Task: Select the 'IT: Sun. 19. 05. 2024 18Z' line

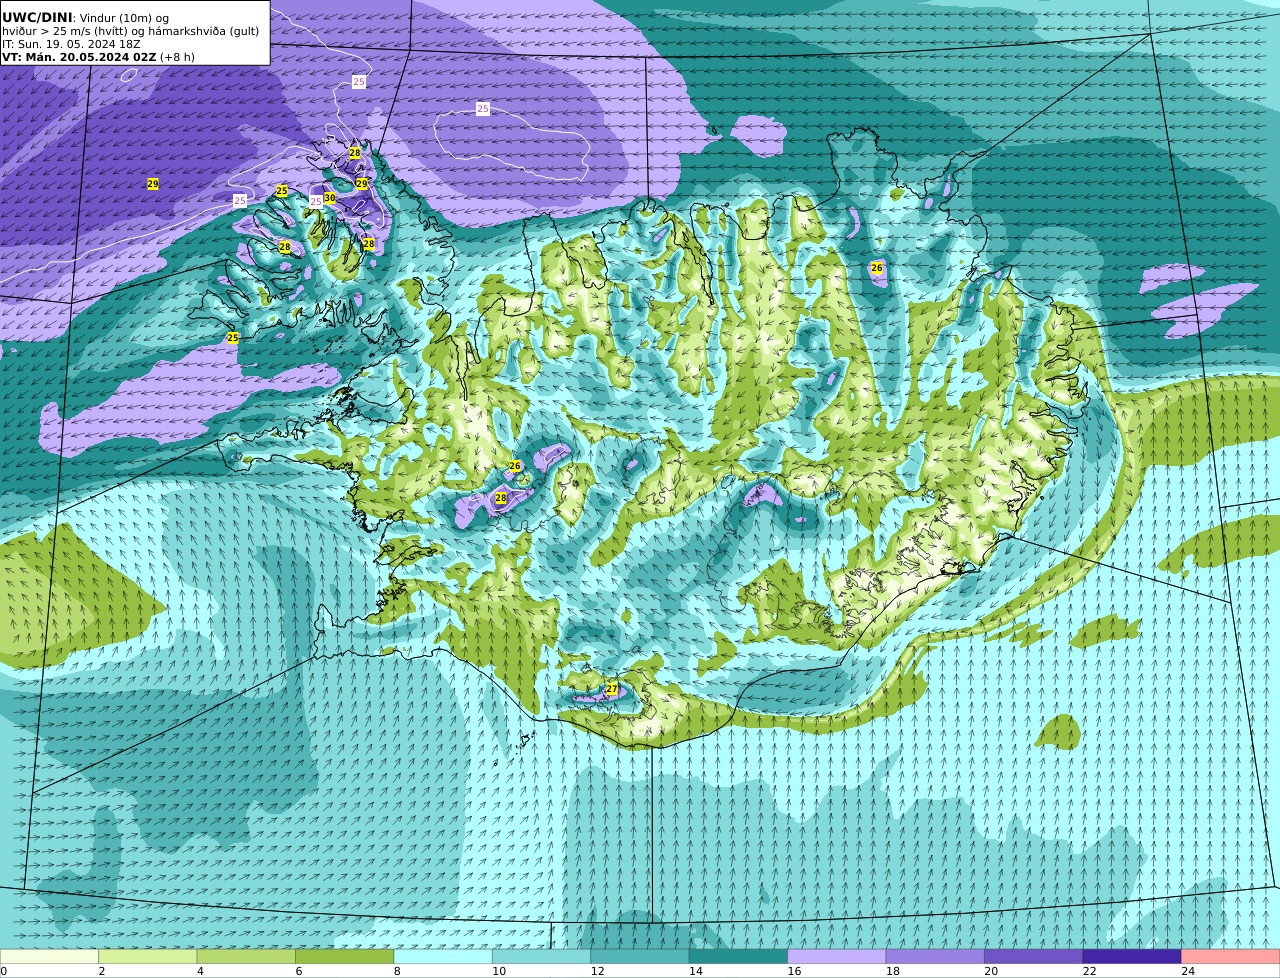Action: (71, 44)
